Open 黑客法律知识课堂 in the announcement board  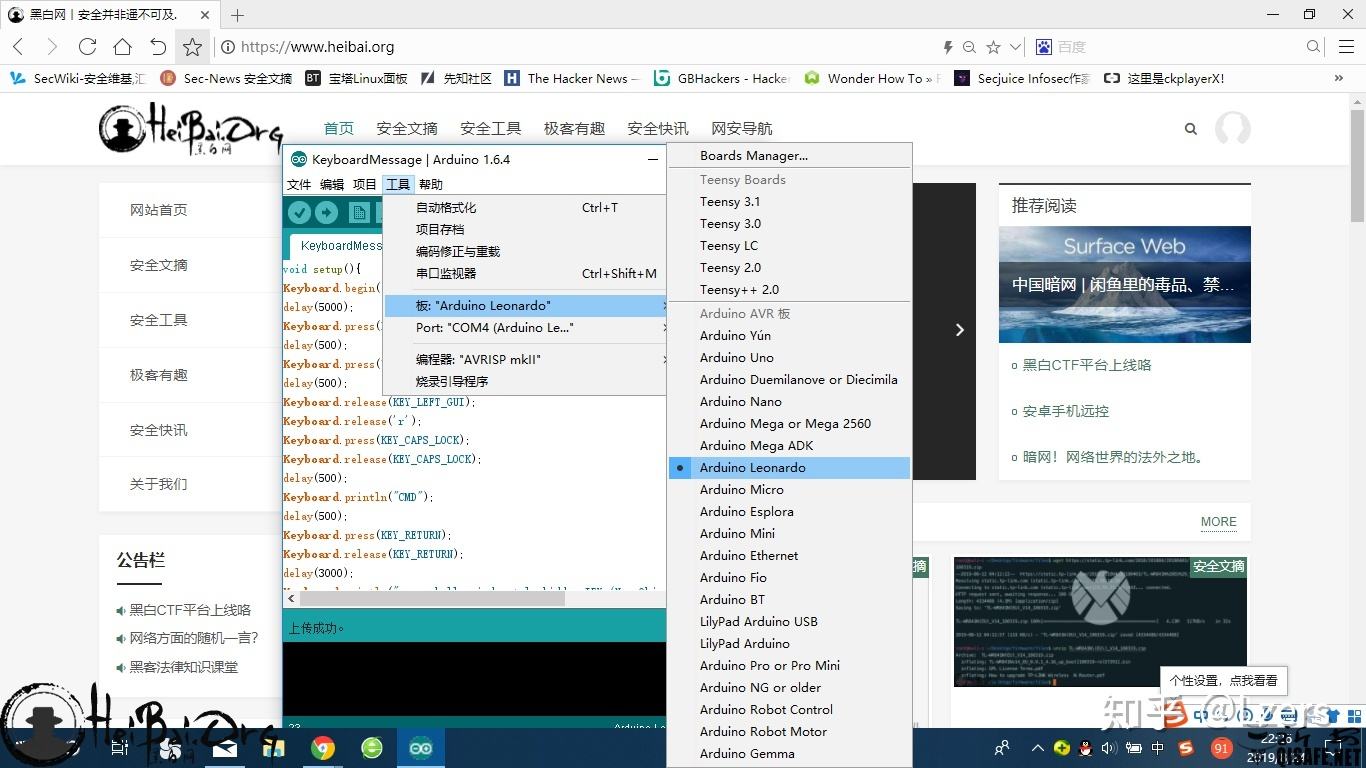click(x=184, y=667)
